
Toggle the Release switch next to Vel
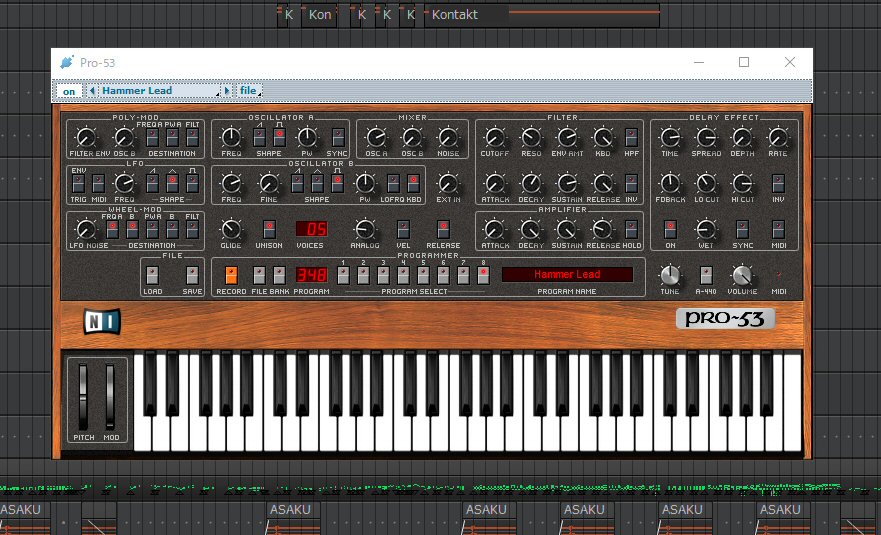click(443, 229)
